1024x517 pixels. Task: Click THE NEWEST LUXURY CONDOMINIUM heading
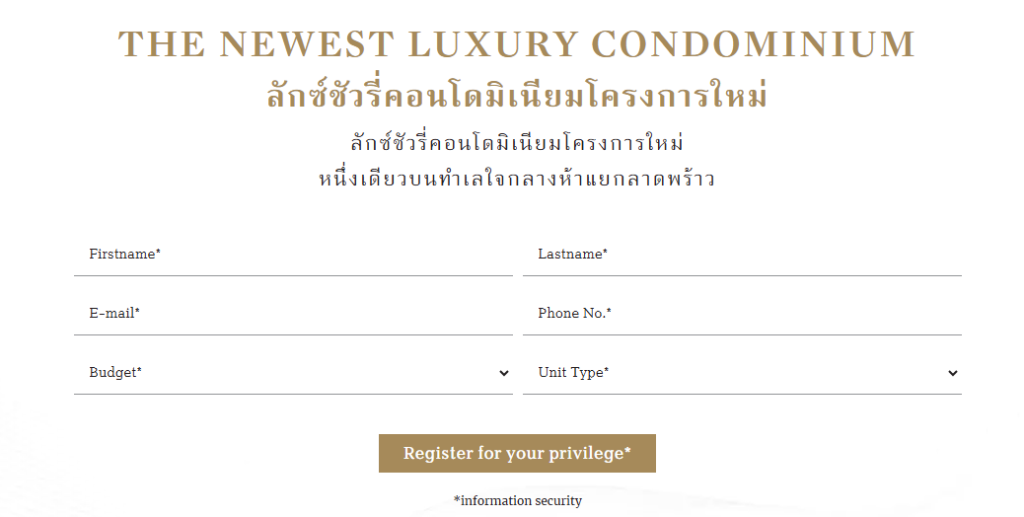coord(517,44)
